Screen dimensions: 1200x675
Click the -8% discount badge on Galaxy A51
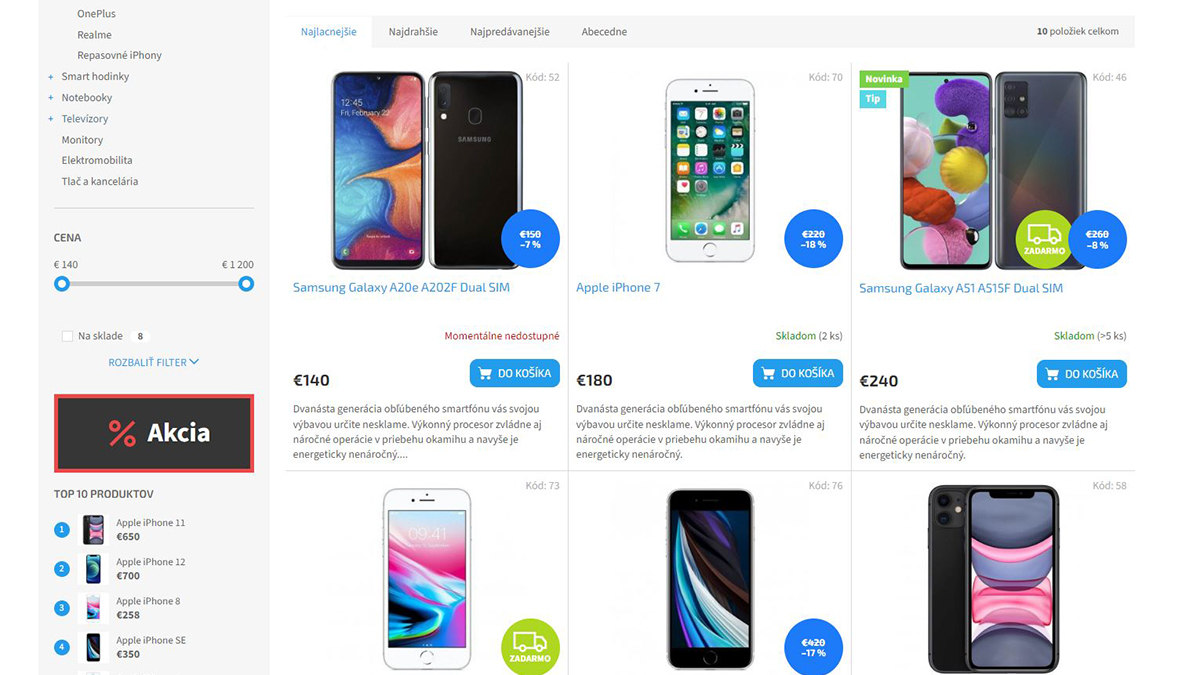point(1097,240)
